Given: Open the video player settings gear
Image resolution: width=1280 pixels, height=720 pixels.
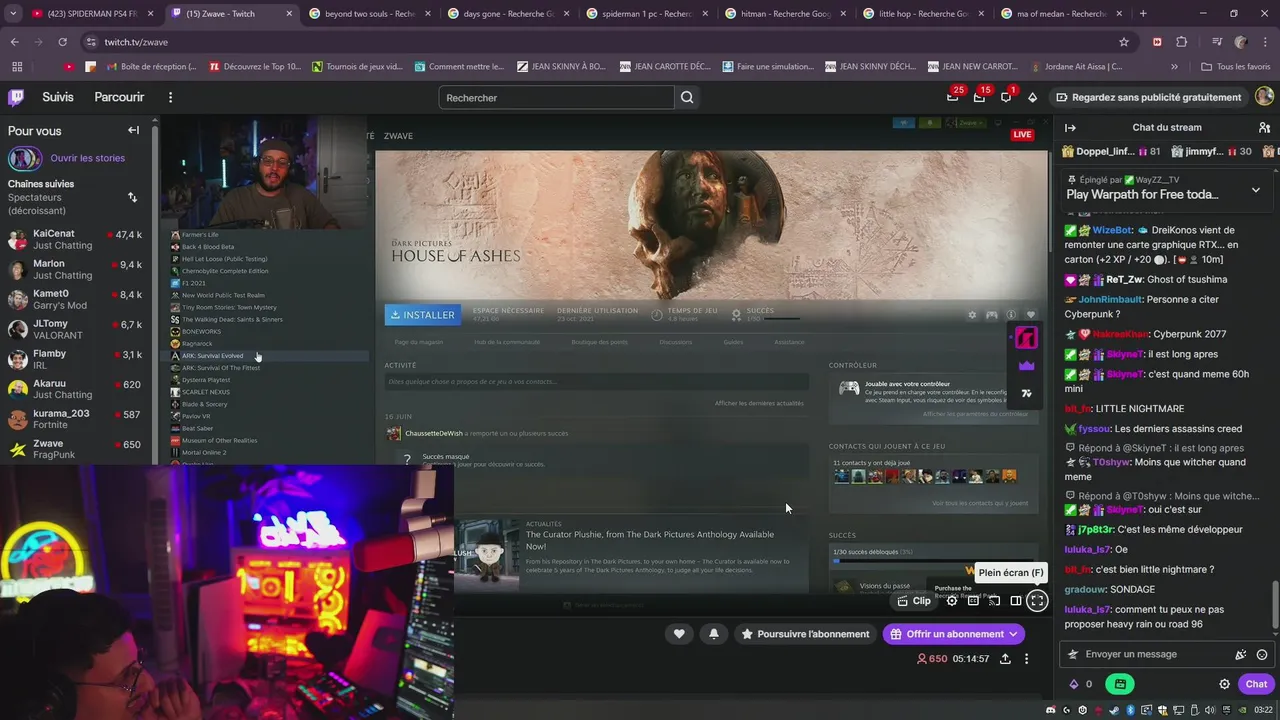Looking at the screenshot, I should (x=952, y=601).
